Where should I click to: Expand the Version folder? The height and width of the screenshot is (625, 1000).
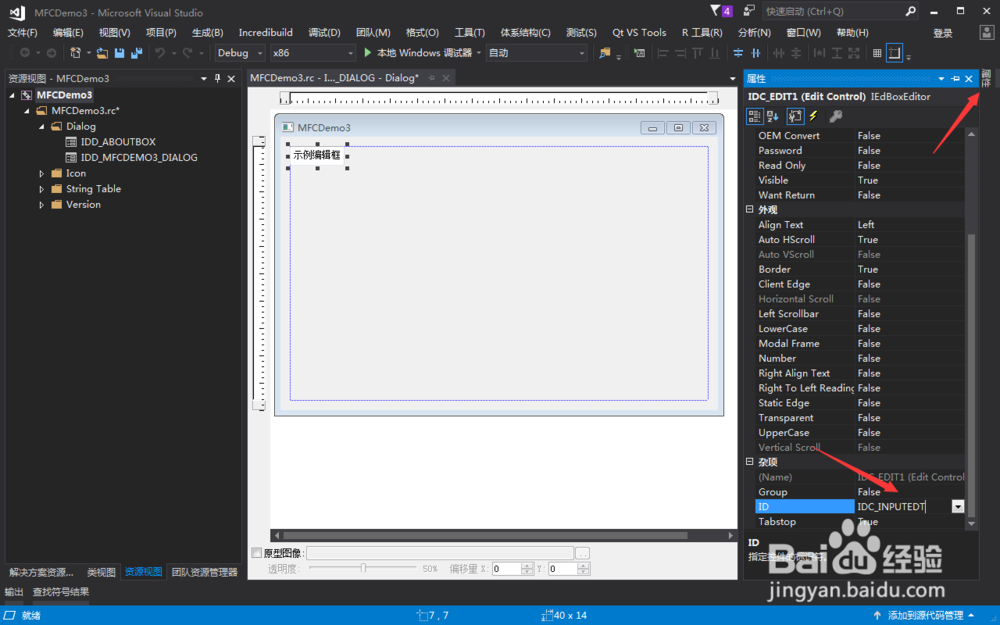tap(41, 205)
